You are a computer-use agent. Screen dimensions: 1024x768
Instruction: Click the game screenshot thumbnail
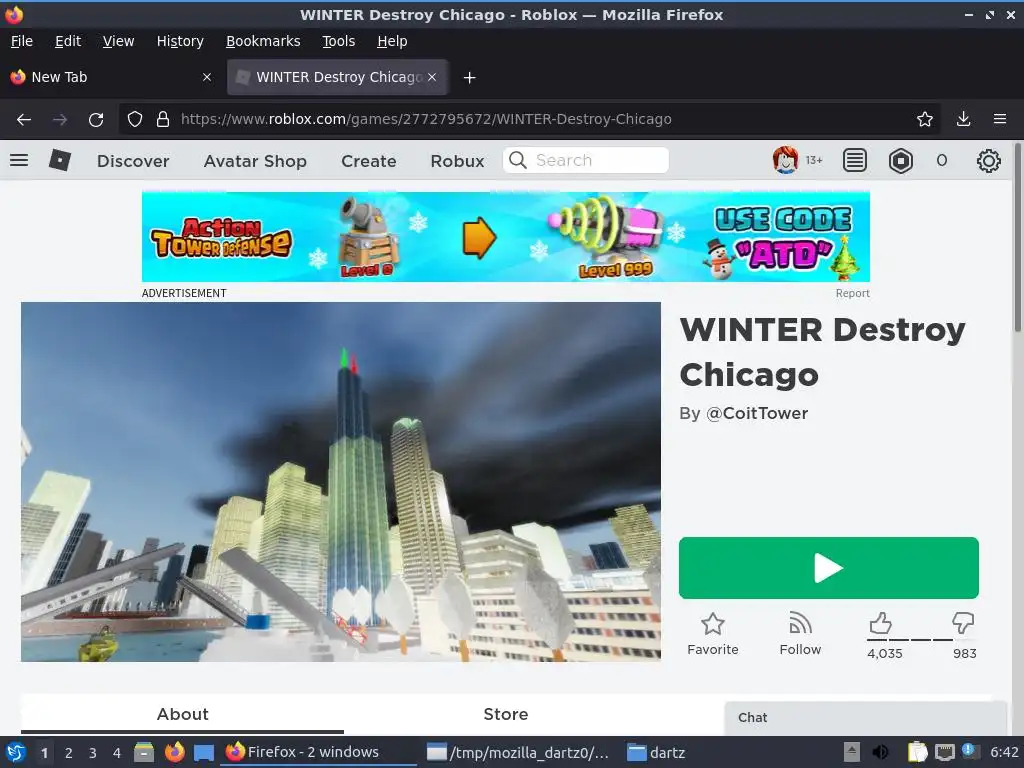[x=341, y=482]
